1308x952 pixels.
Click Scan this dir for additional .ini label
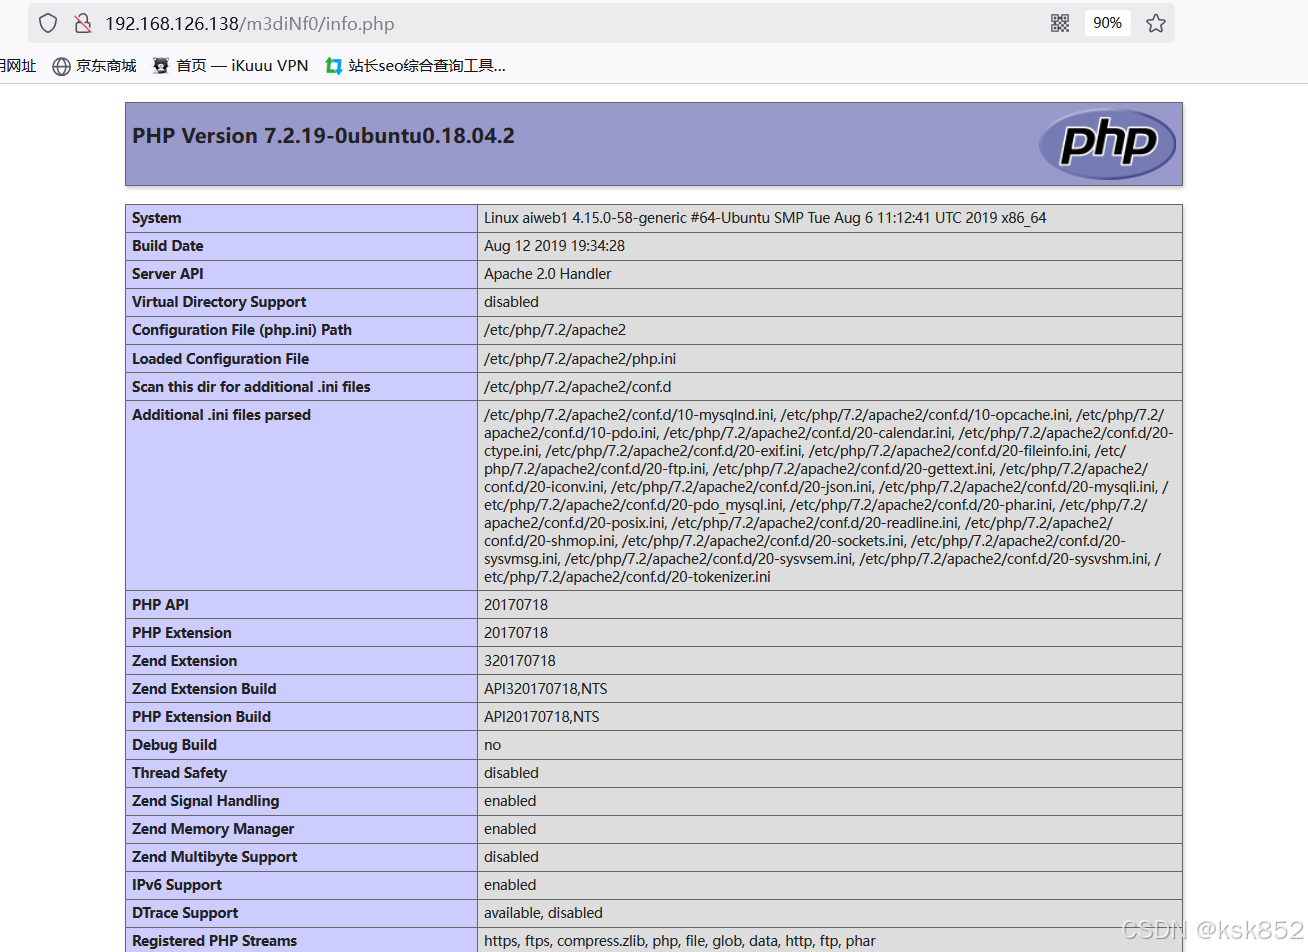(251, 387)
